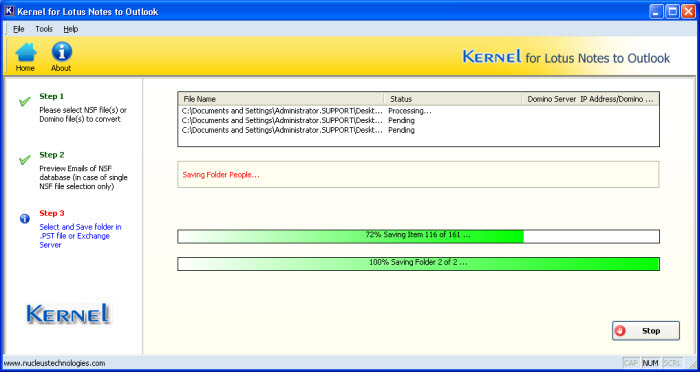Select the file row with status Processing
The width and height of the screenshot is (700, 372).
(418, 111)
